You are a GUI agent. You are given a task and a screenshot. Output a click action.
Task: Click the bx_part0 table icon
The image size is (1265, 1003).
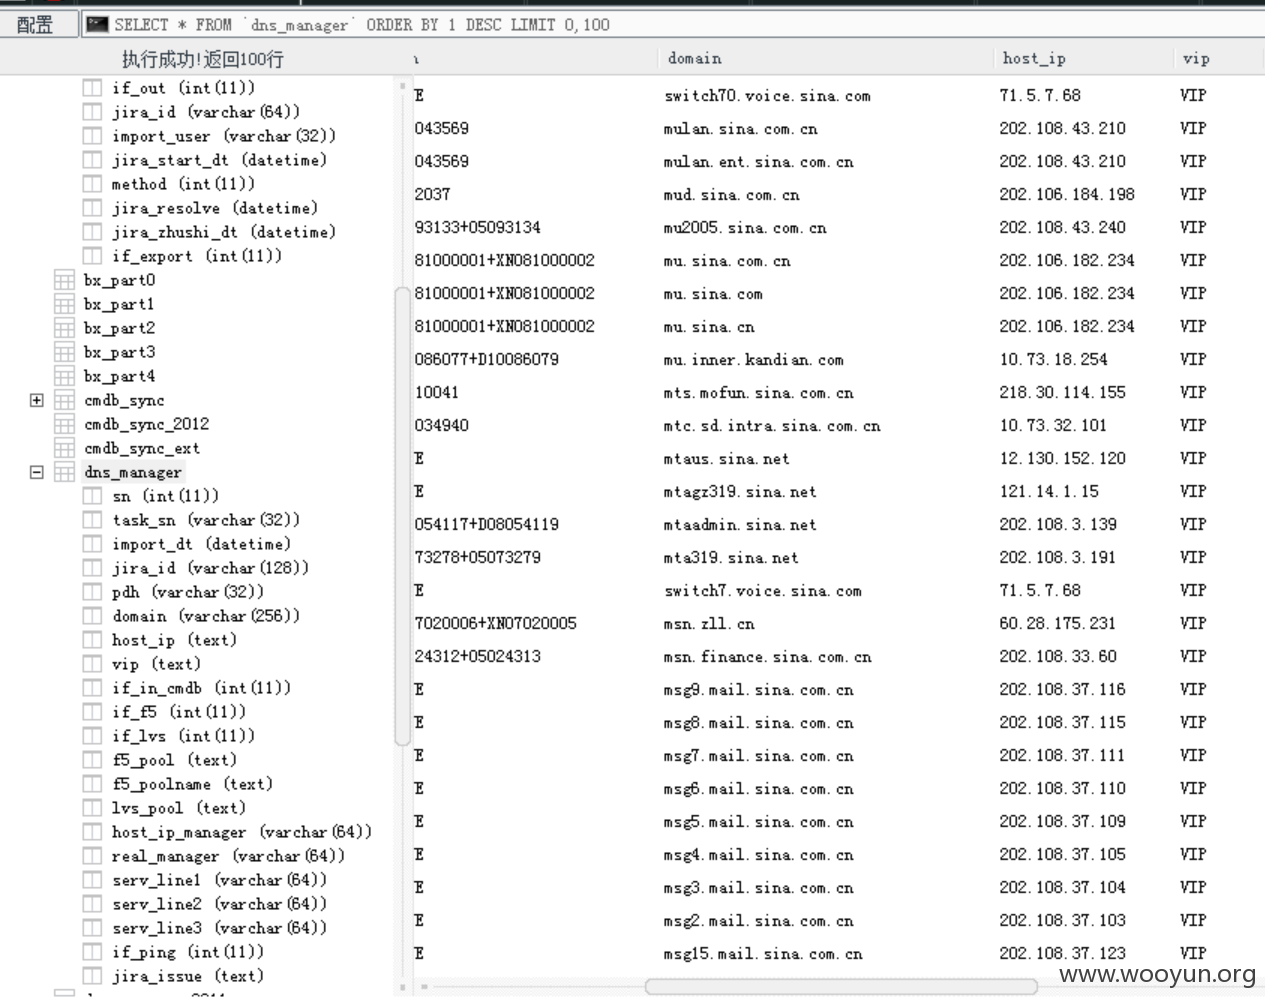click(x=64, y=280)
